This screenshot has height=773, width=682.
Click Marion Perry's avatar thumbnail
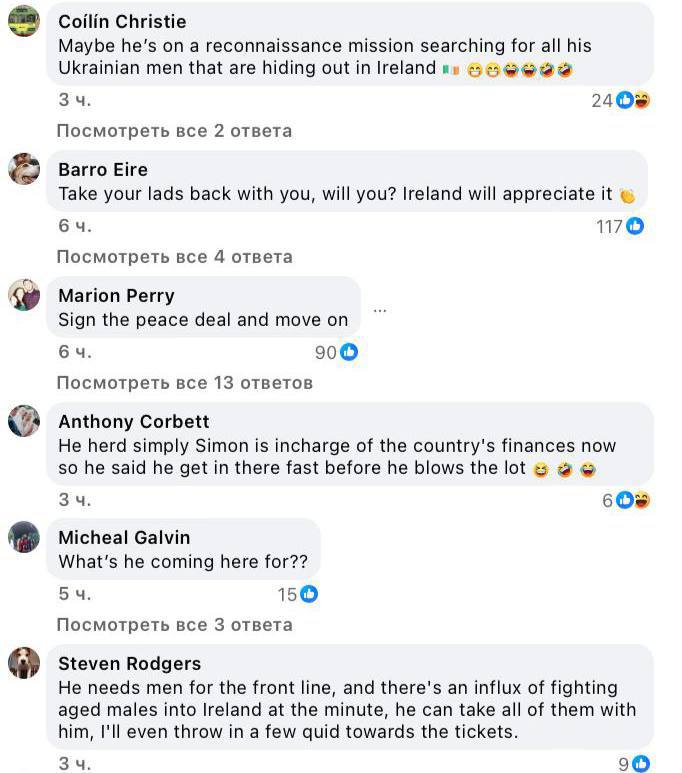[24, 295]
